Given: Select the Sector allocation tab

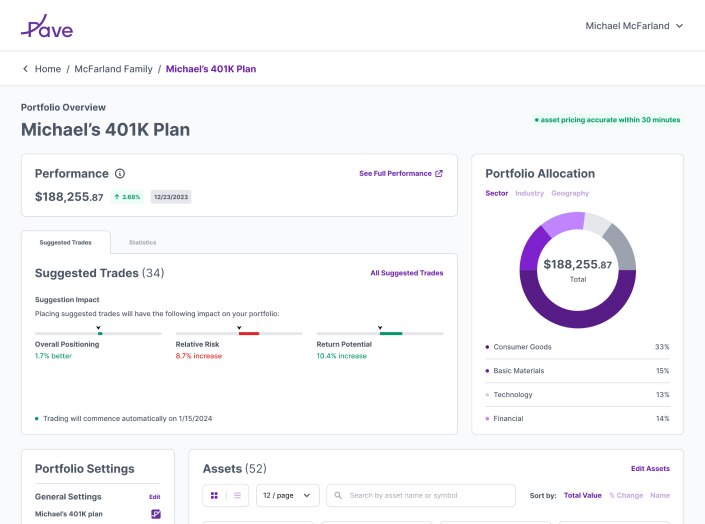Looking at the screenshot, I should (496, 193).
